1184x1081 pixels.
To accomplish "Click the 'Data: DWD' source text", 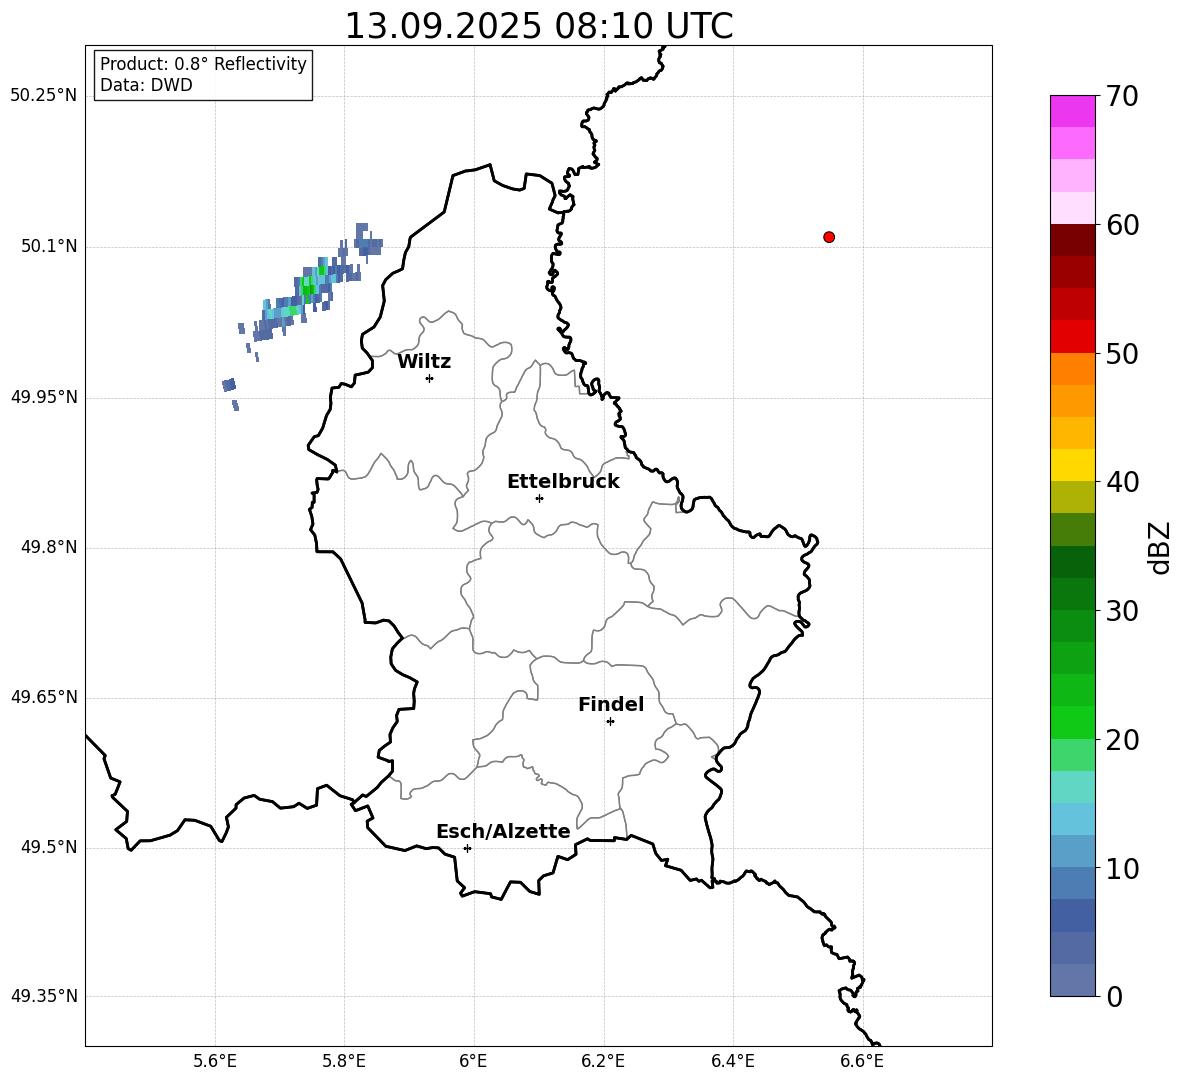I will pos(146,85).
